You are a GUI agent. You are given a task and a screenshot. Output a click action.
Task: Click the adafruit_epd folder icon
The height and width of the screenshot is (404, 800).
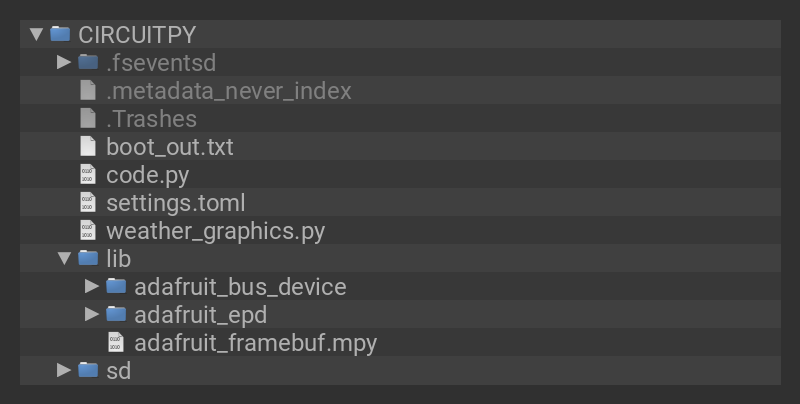(116, 315)
